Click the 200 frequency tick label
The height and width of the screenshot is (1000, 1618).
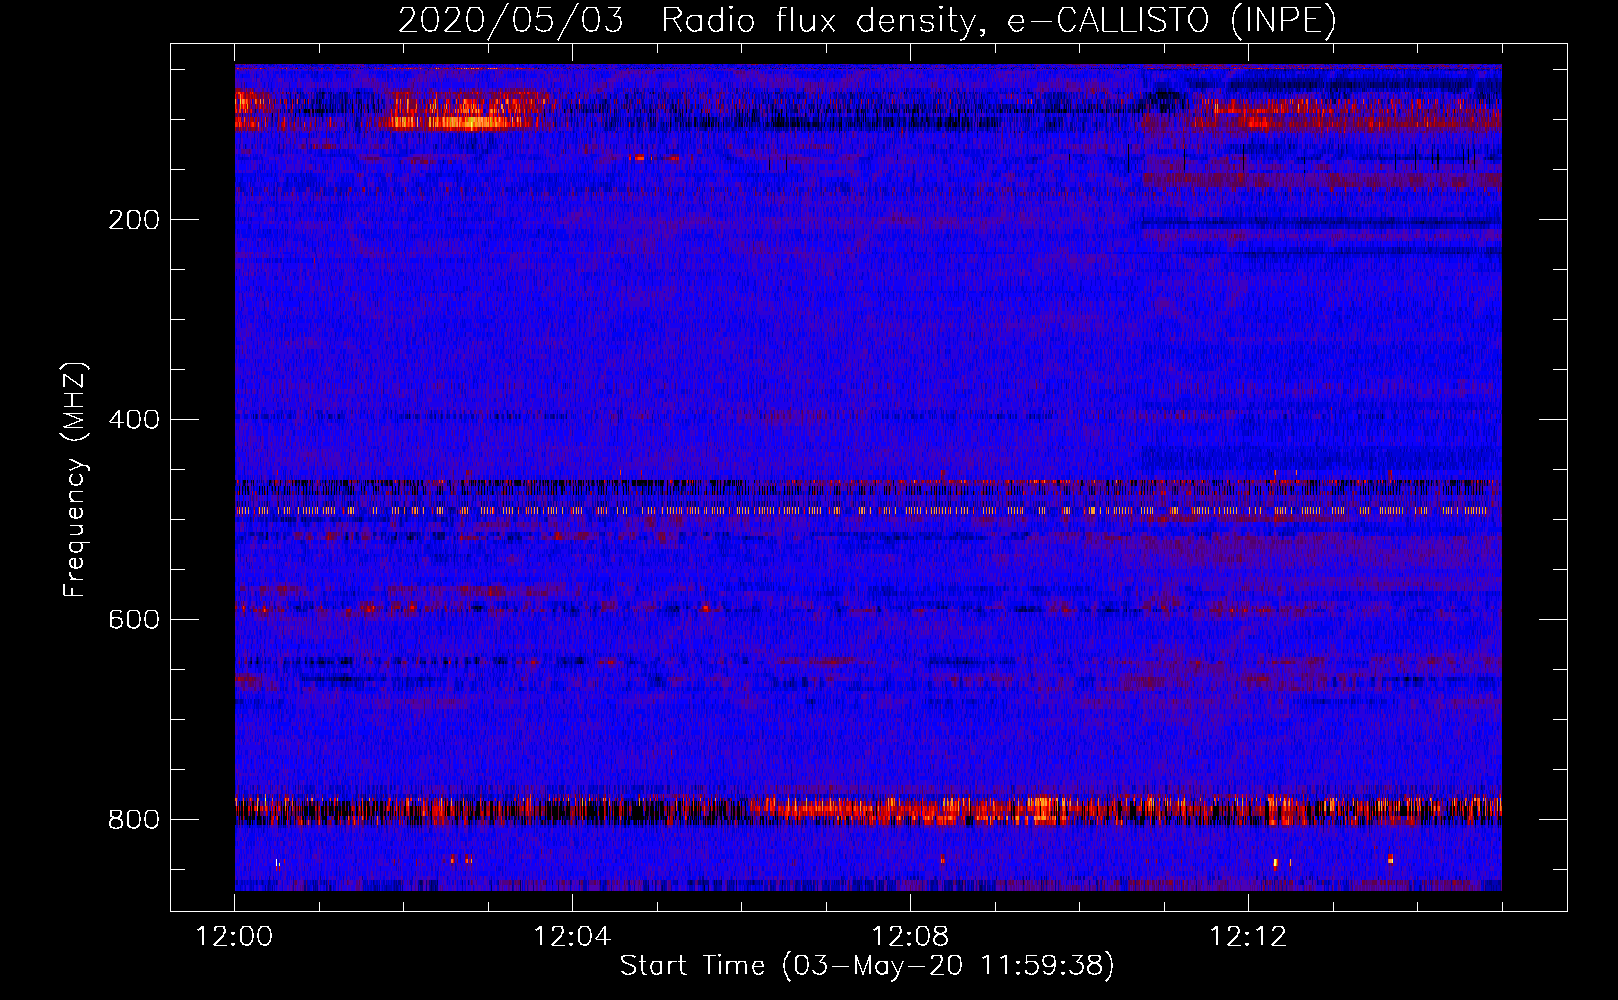(x=134, y=220)
